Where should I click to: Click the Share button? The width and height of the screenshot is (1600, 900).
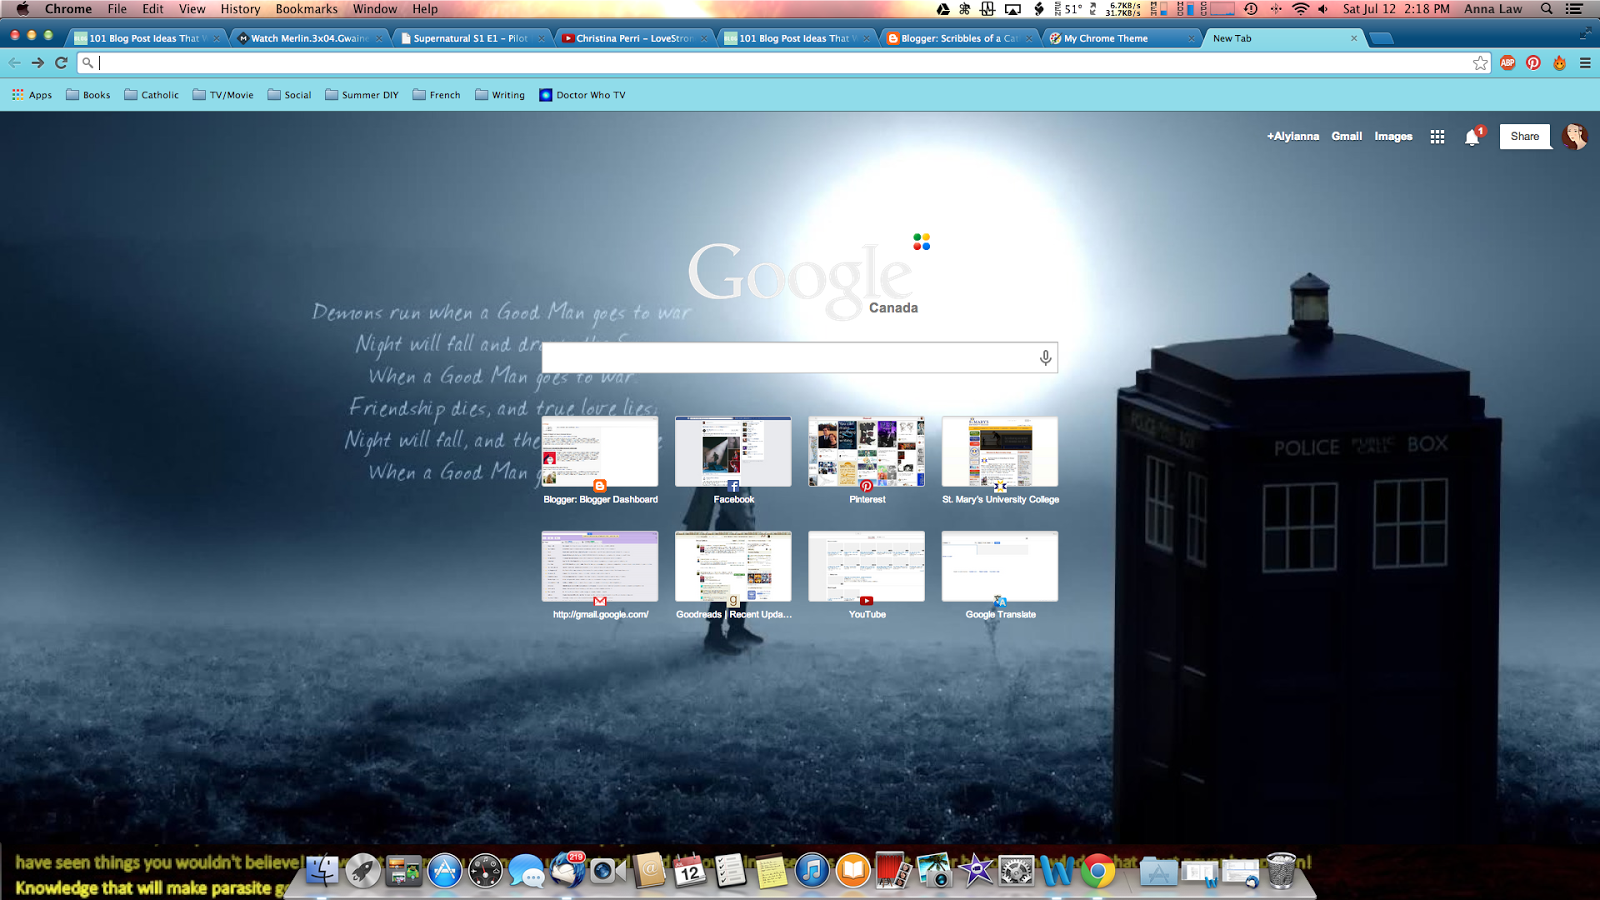click(x=1525, y=137)
